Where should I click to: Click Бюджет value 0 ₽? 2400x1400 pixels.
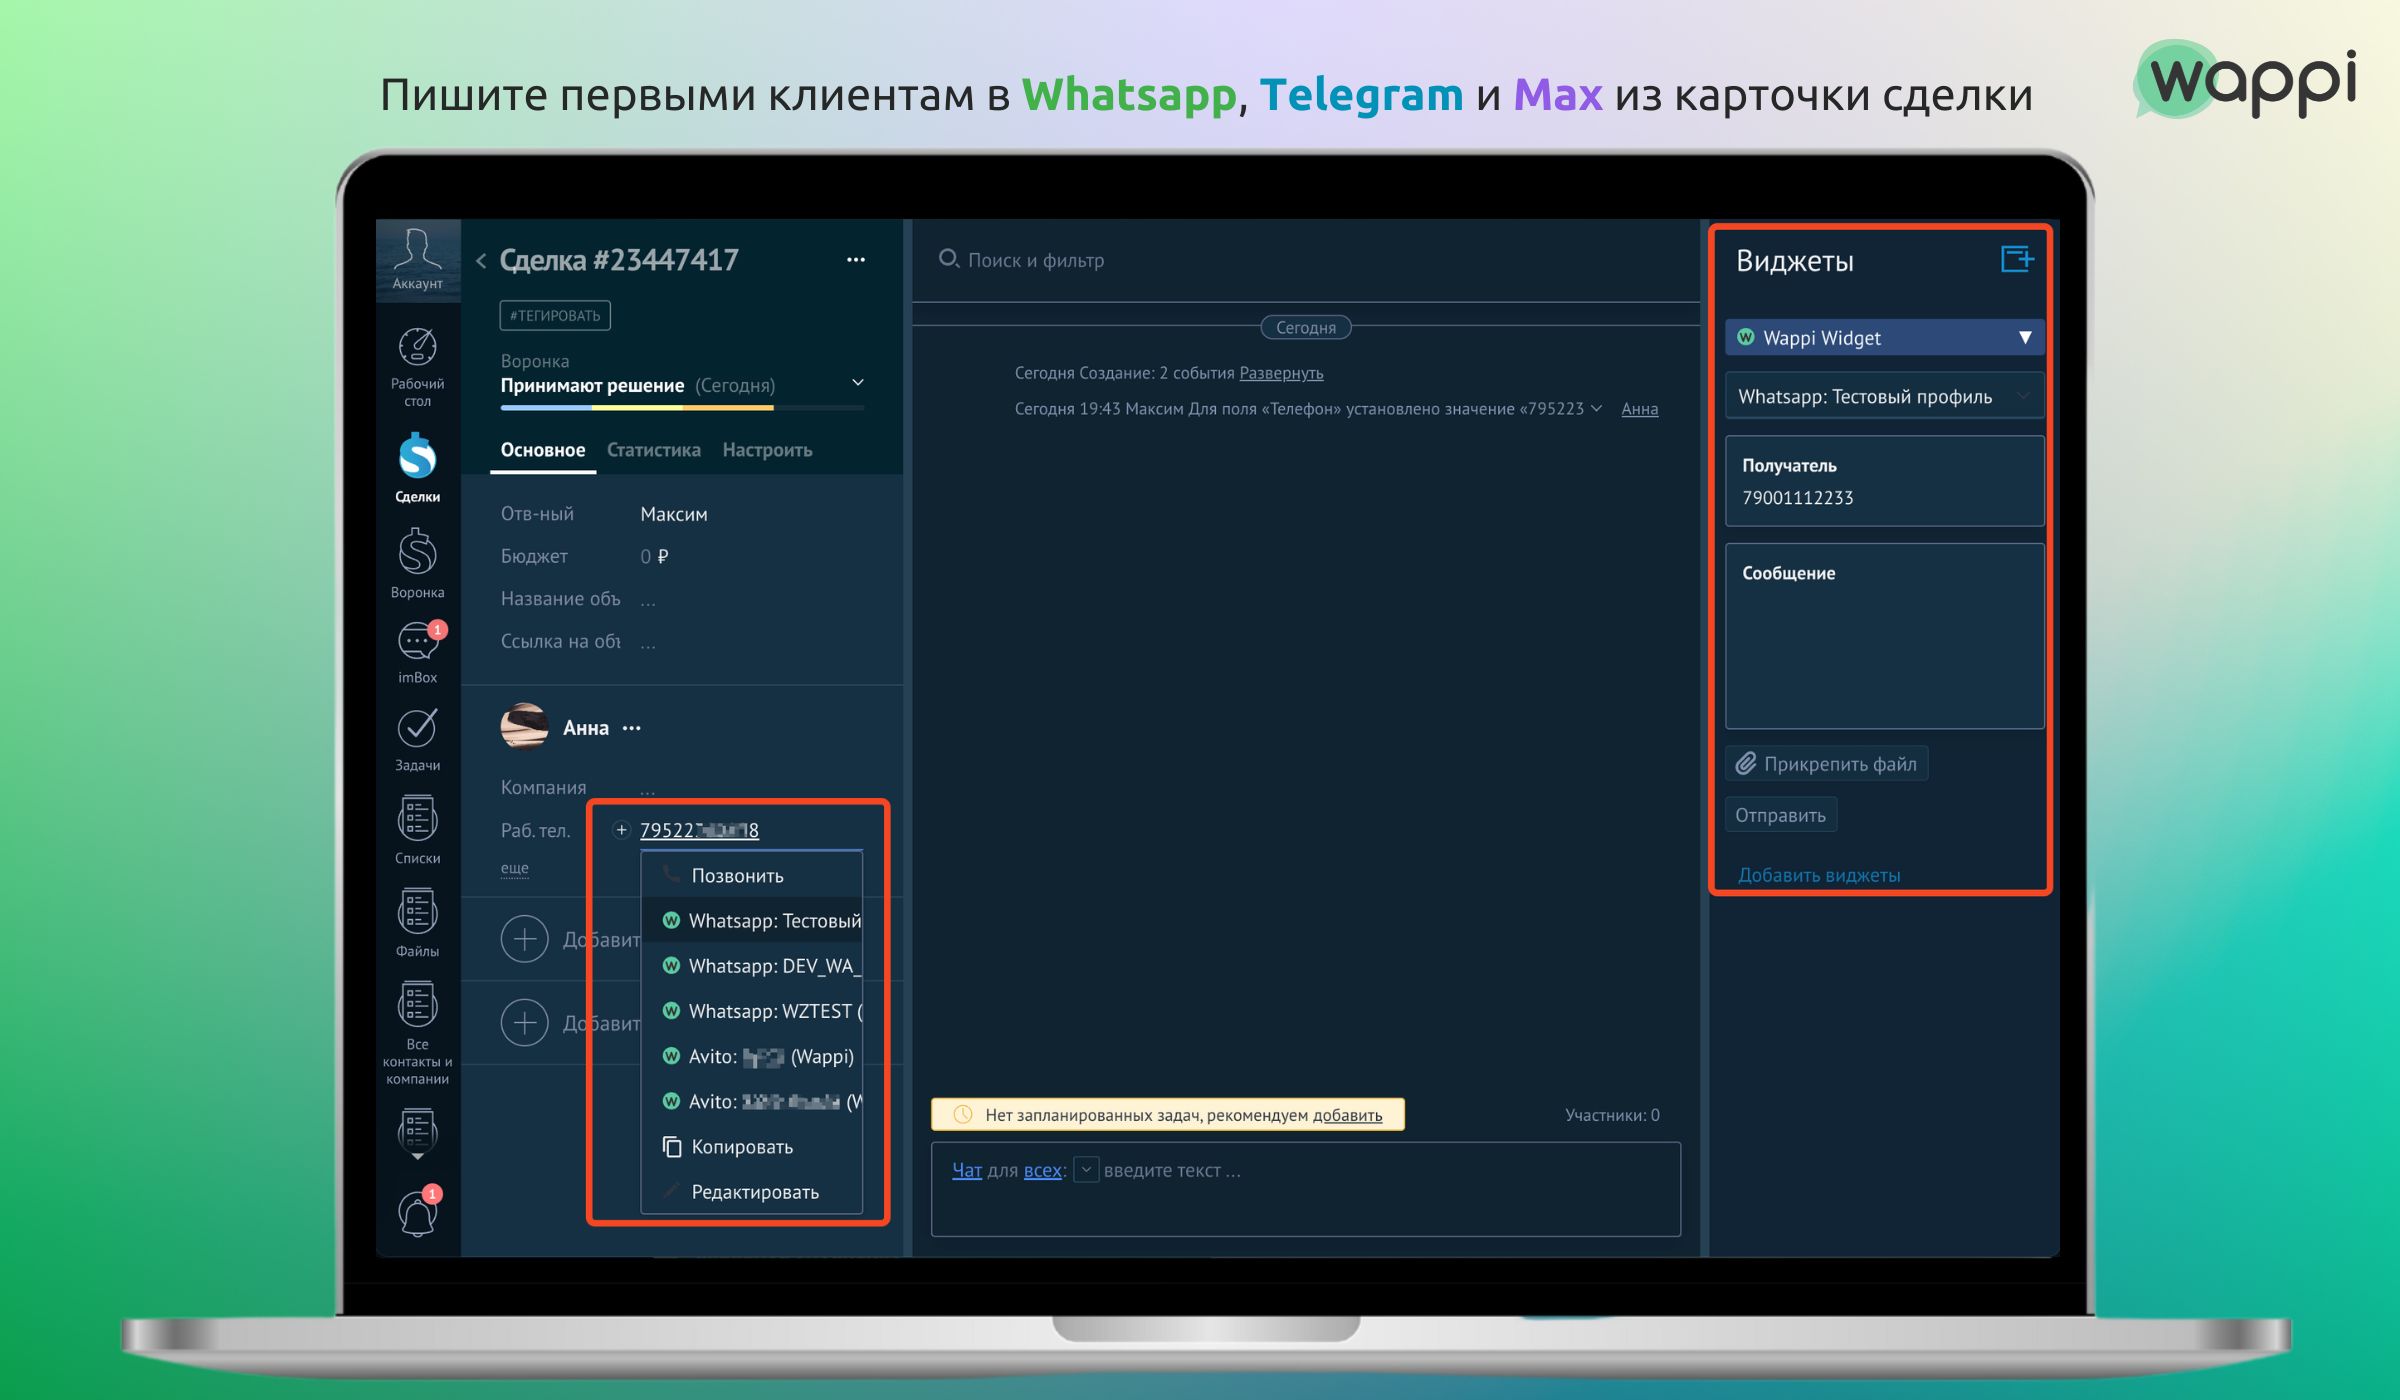click(x=654, y=556)
